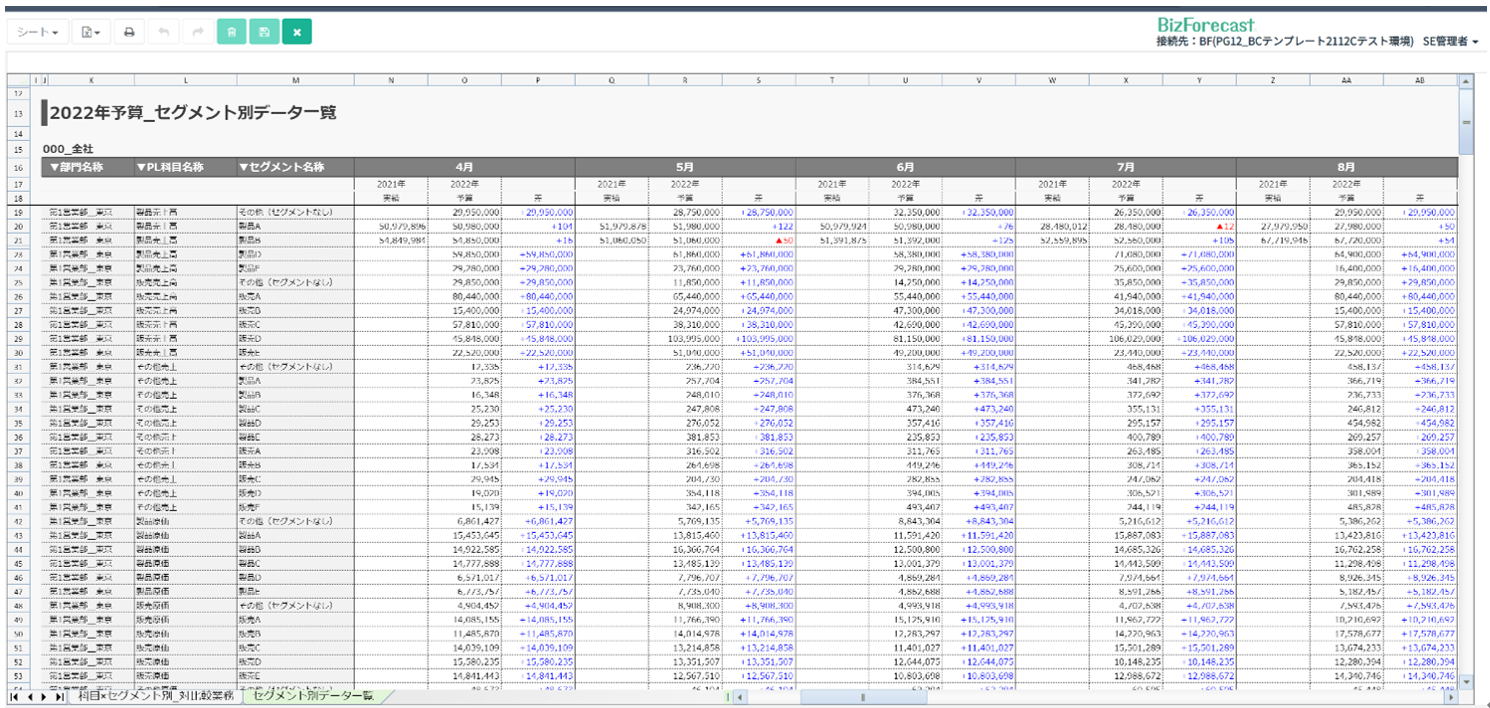Click the 4月 month header
1490x708 pixels.
(x=464, y=167)
